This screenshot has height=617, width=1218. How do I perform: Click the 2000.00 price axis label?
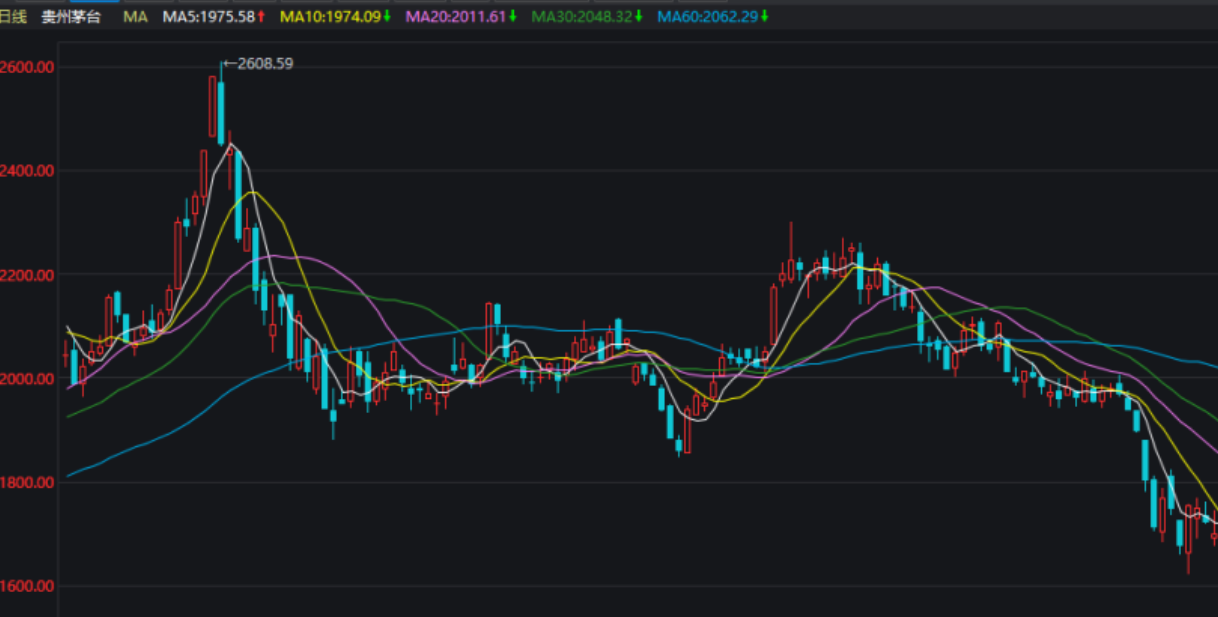pyautogui.click(x=27, y=379)
